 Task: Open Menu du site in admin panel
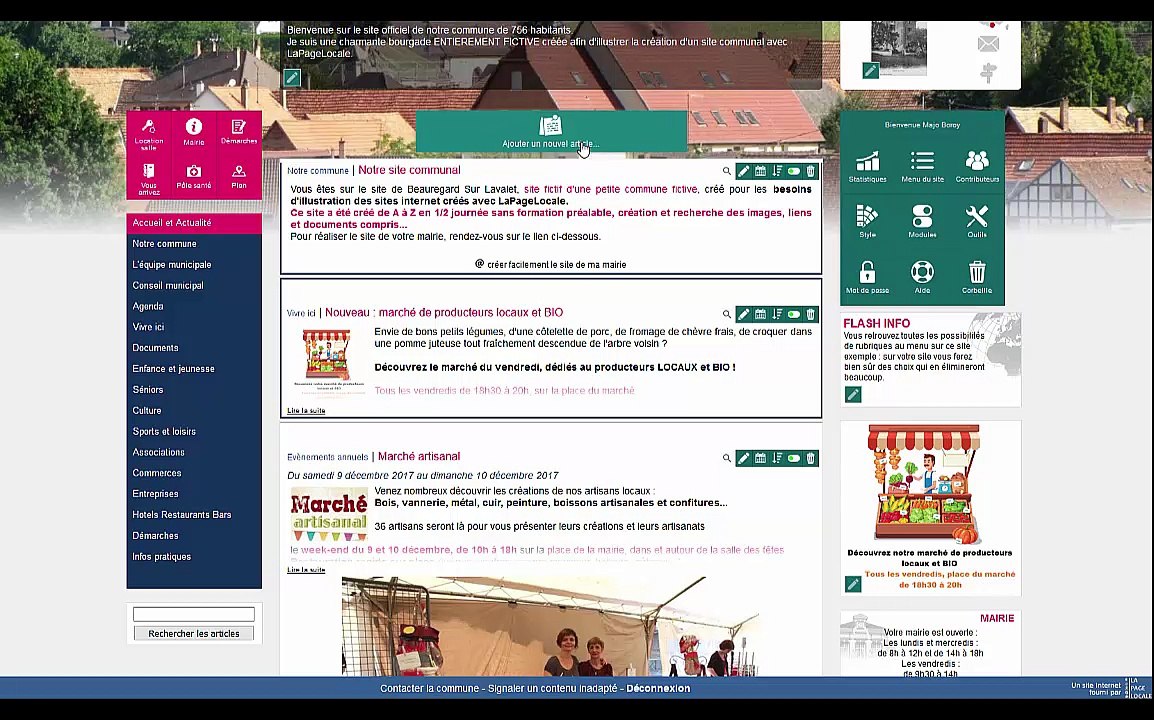click(x=922, y=166)
